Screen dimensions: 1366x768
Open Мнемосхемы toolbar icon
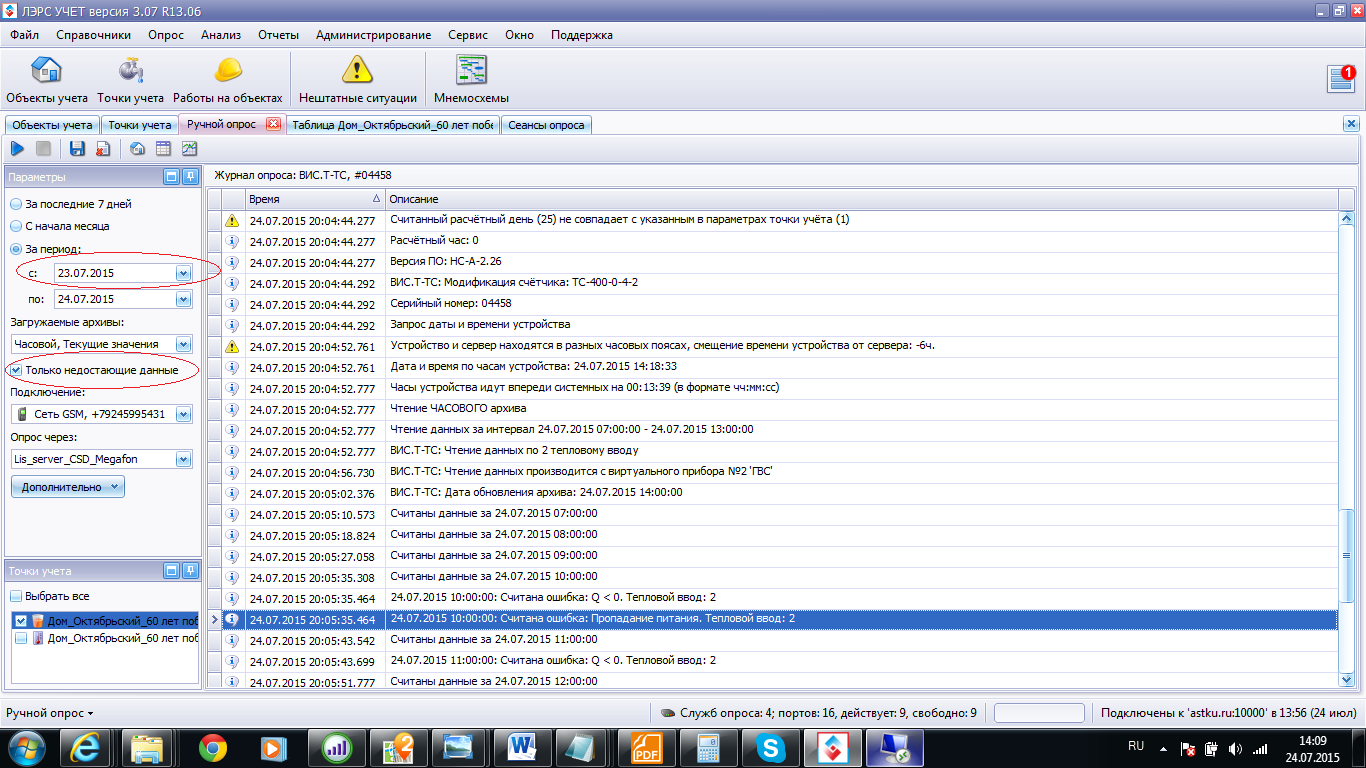(471, 79)
